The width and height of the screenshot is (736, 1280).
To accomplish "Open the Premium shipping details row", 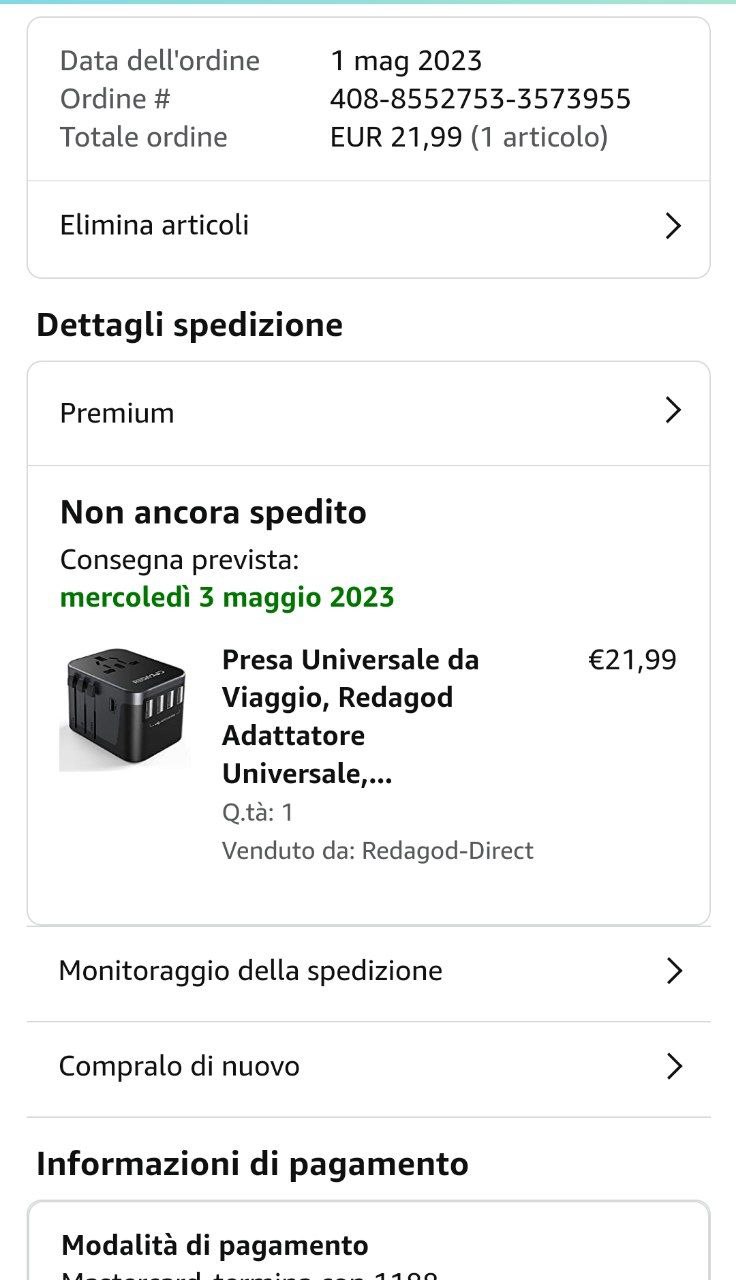I will tap(118, 413).
